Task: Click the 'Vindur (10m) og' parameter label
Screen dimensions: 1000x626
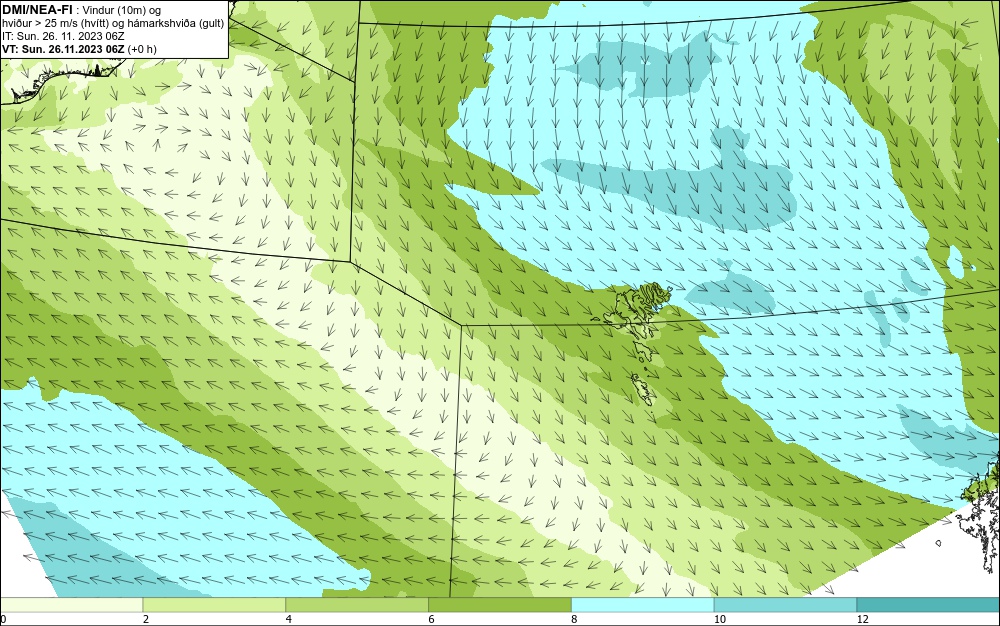Action: point(122,10)
